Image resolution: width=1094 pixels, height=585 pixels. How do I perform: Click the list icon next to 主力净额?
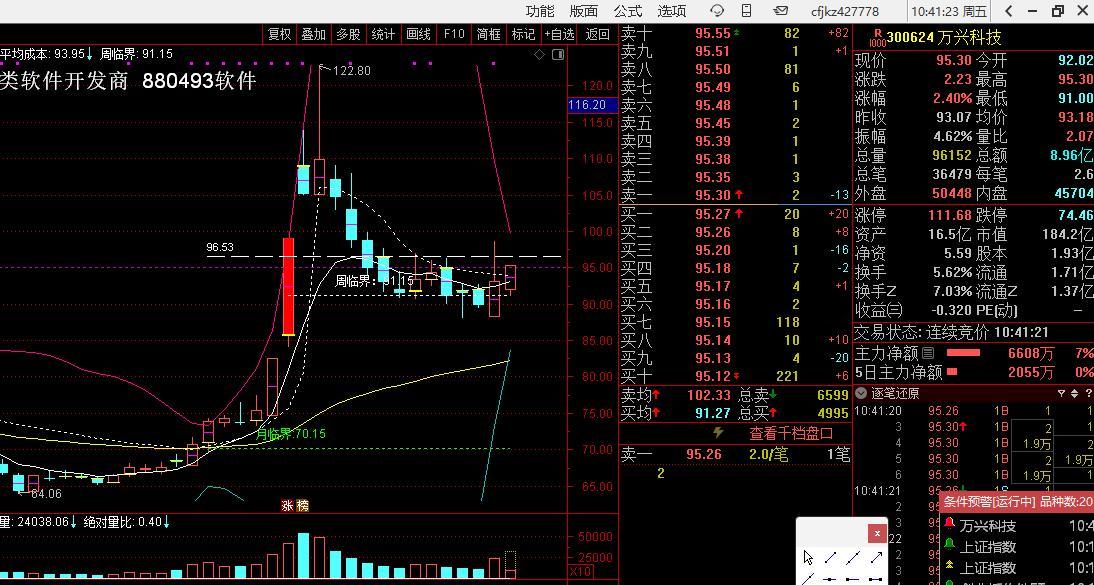927,353
